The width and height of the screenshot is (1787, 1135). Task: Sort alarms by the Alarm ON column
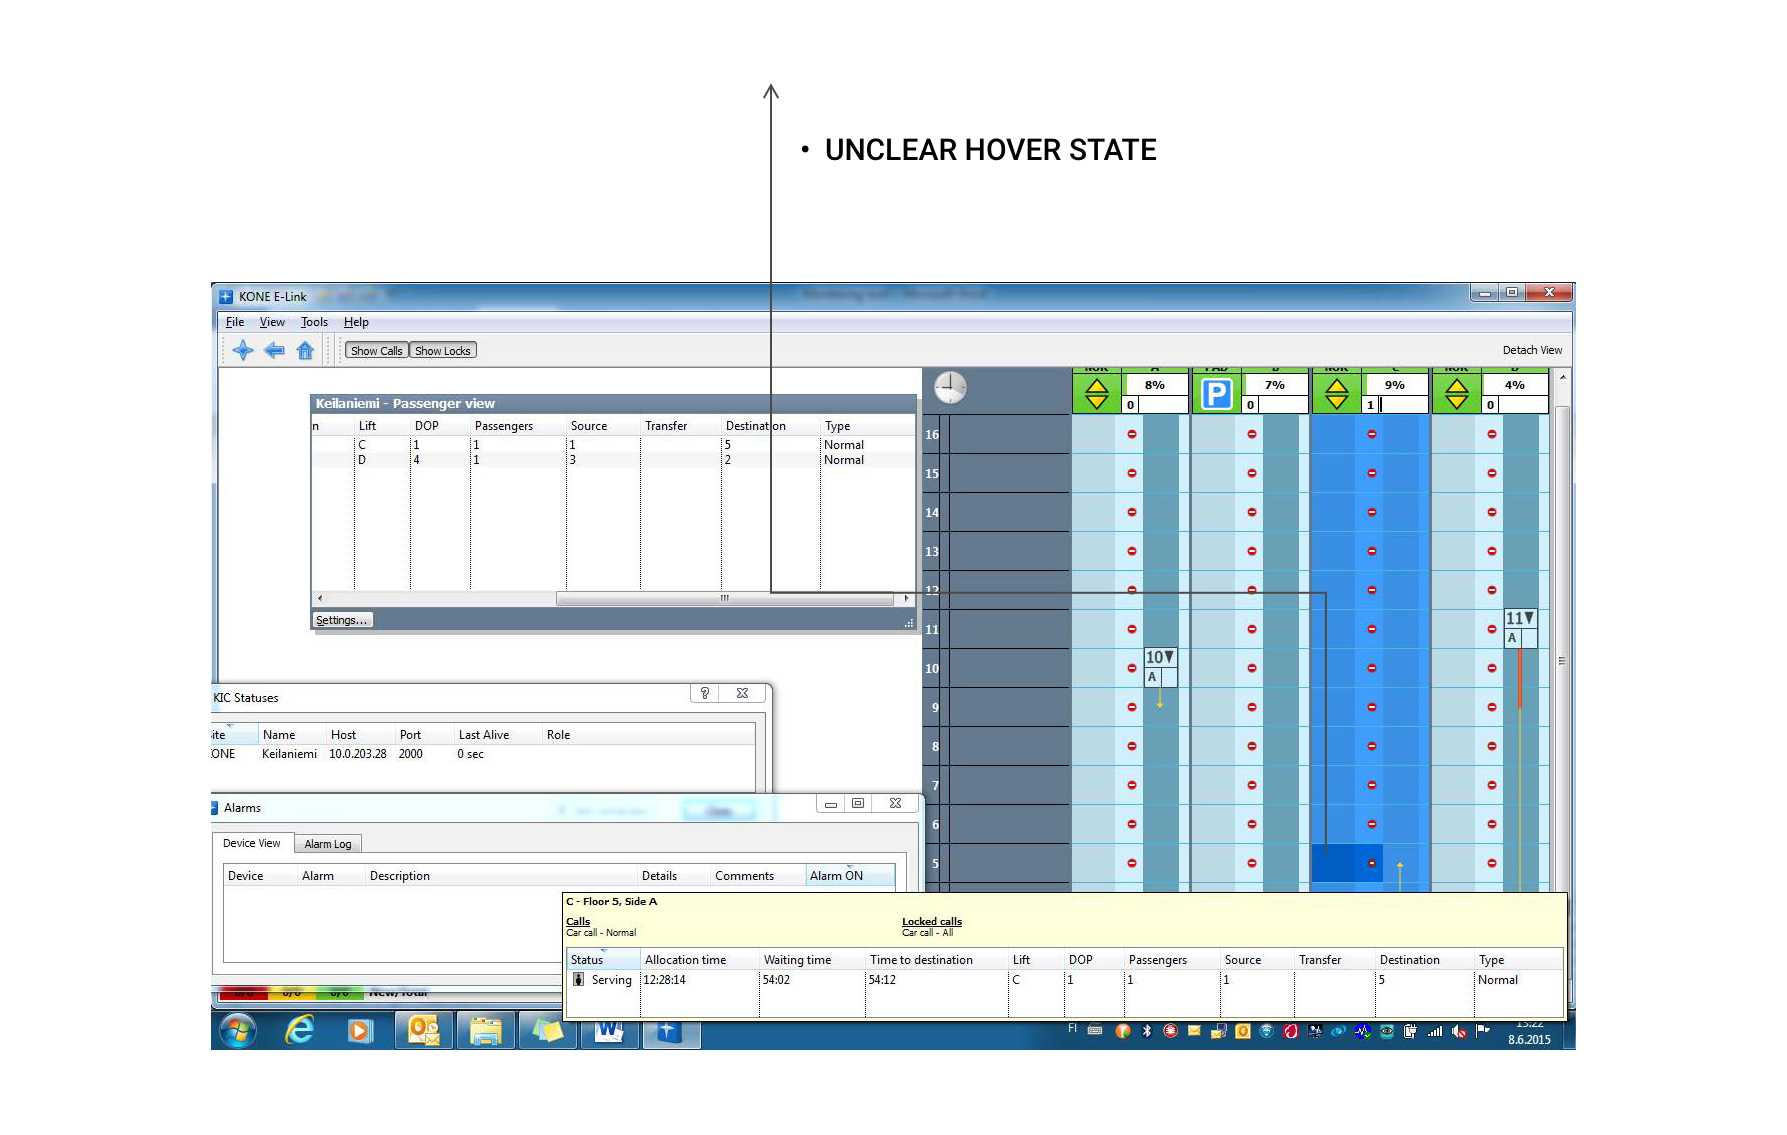[836, 876]
